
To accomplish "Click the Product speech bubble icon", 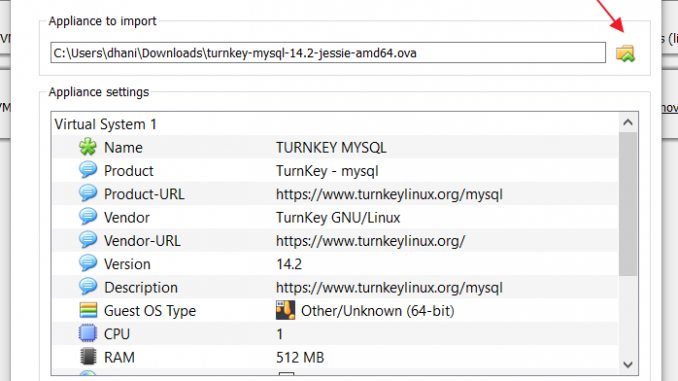I will (x=88, y=170).
